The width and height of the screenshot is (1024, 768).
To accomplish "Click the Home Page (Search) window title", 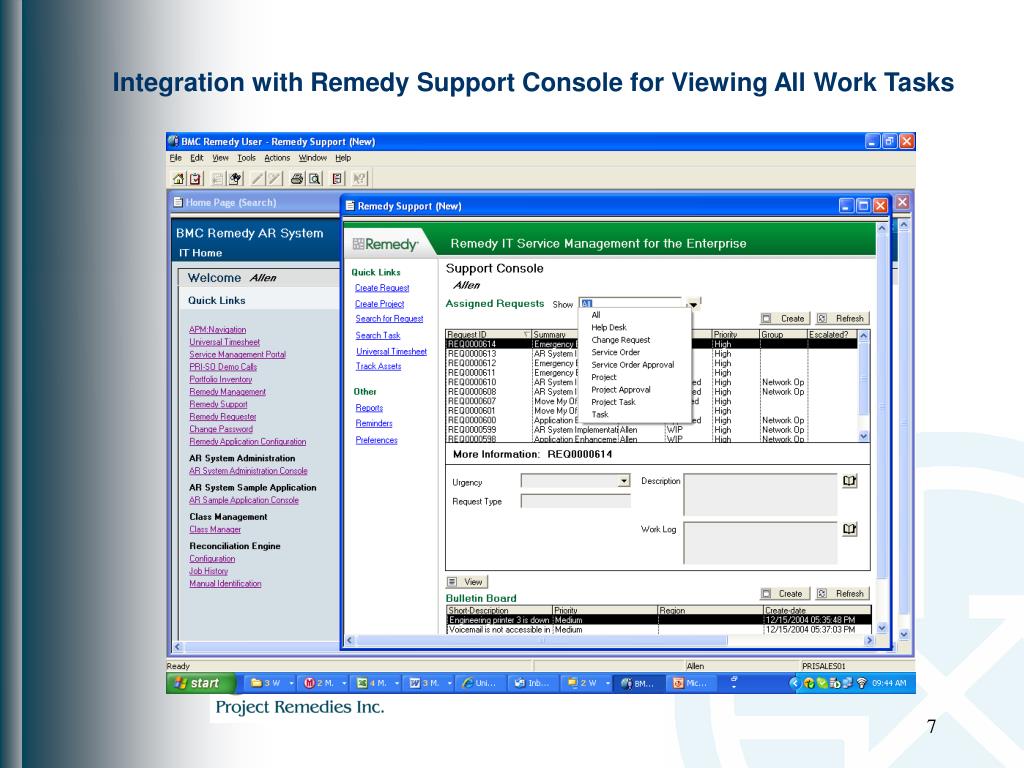I will click(x=231, y=202).
